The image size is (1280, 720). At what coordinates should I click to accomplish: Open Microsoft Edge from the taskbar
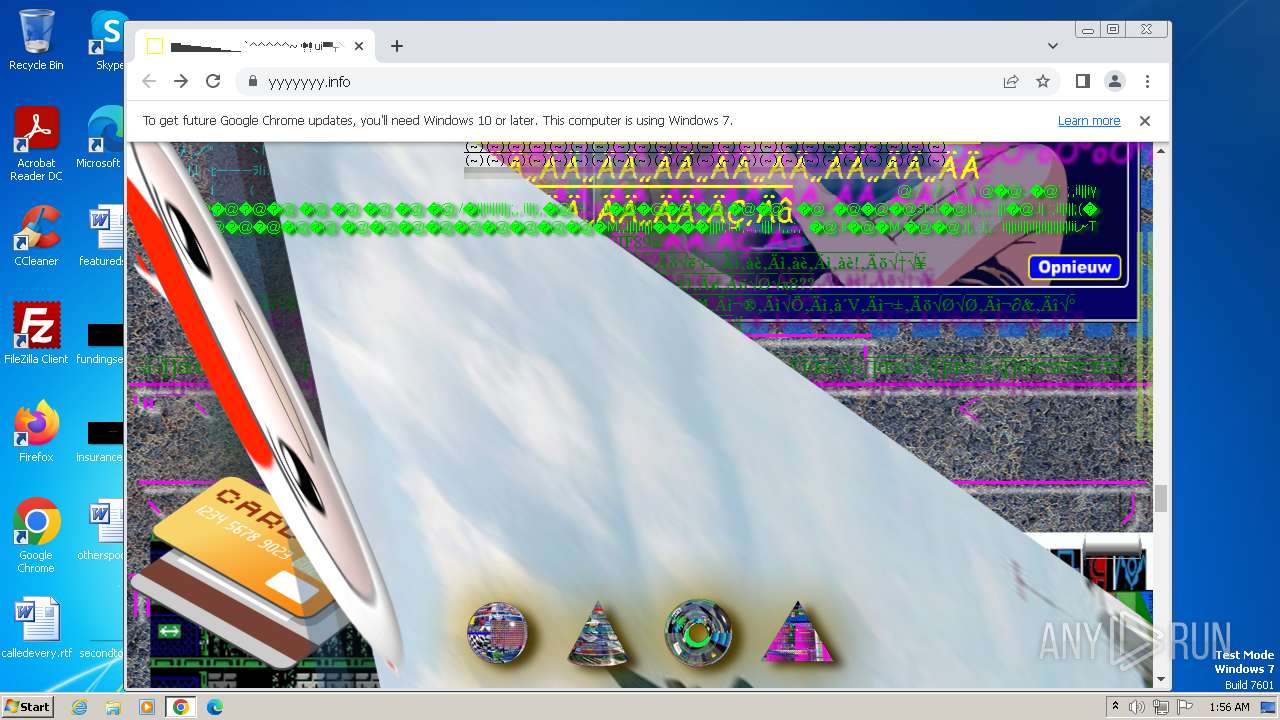coord(214,707)
